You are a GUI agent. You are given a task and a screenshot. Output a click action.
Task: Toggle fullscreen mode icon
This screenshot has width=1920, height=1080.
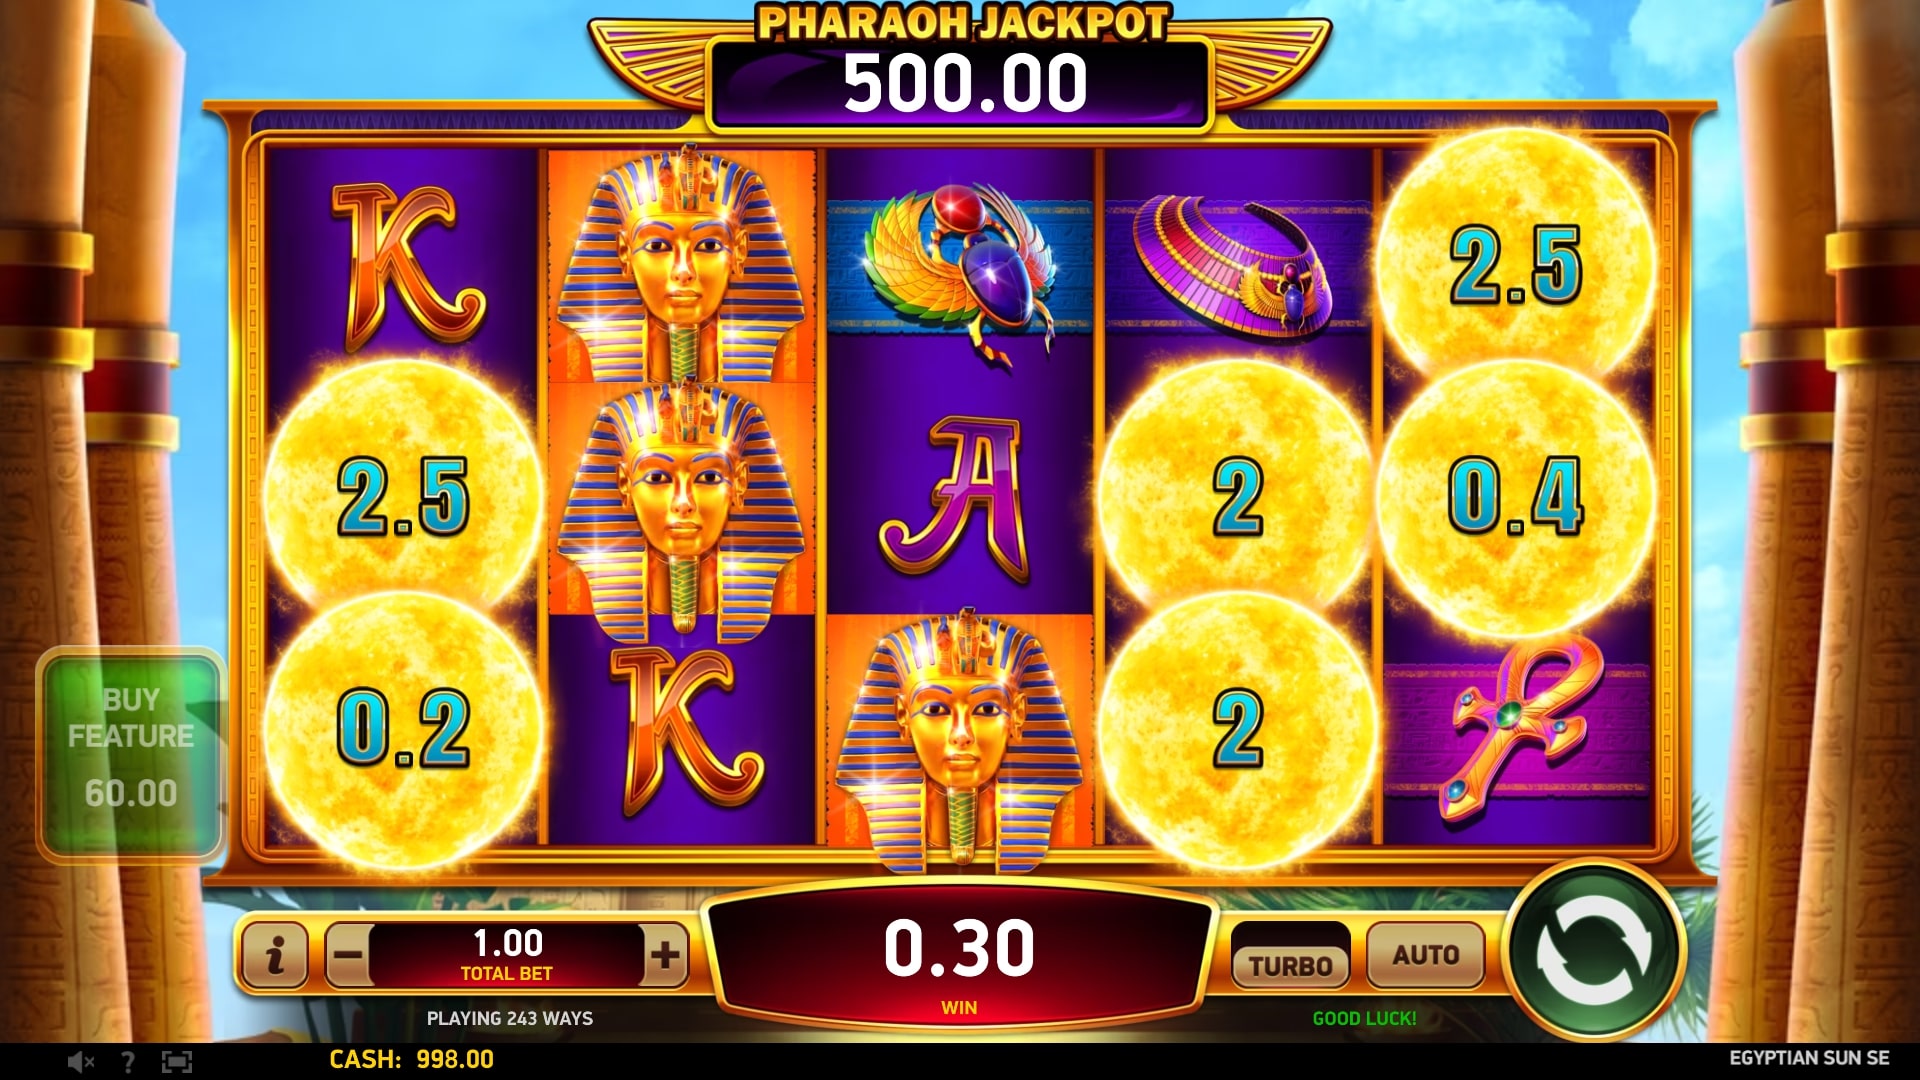[176, 1062]
